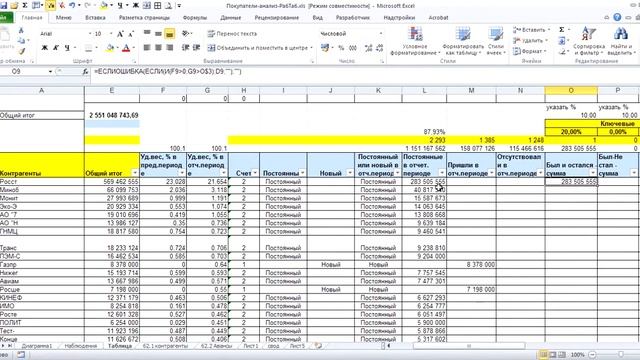The height and width of the screenshot is (360, 640).
Task: Decrease font size with the small A
Action: click(x=131, y=34)
